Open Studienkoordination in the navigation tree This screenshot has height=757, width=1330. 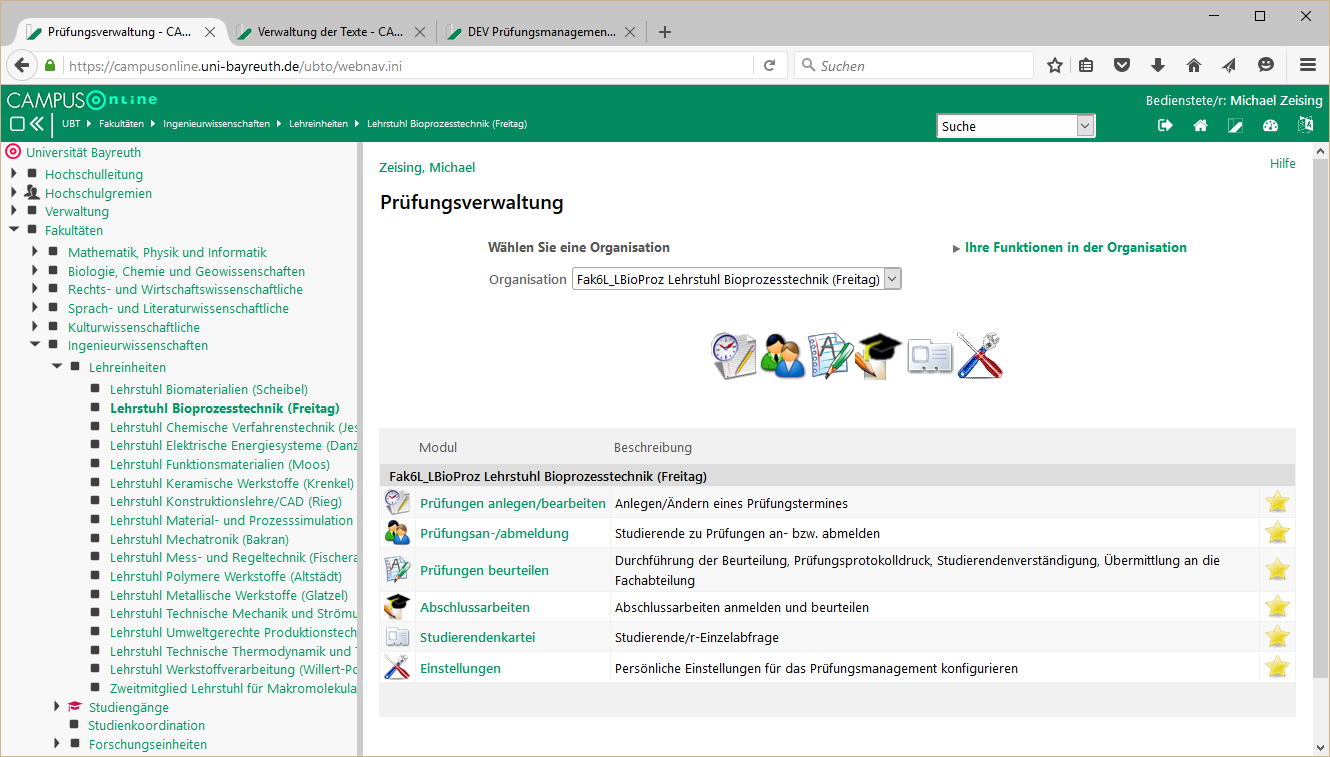(146, 725)
